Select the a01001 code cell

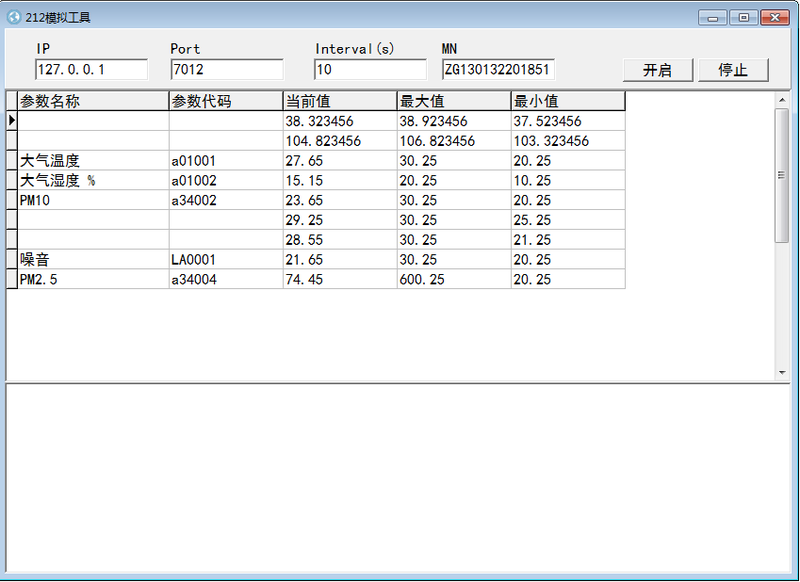226,161
